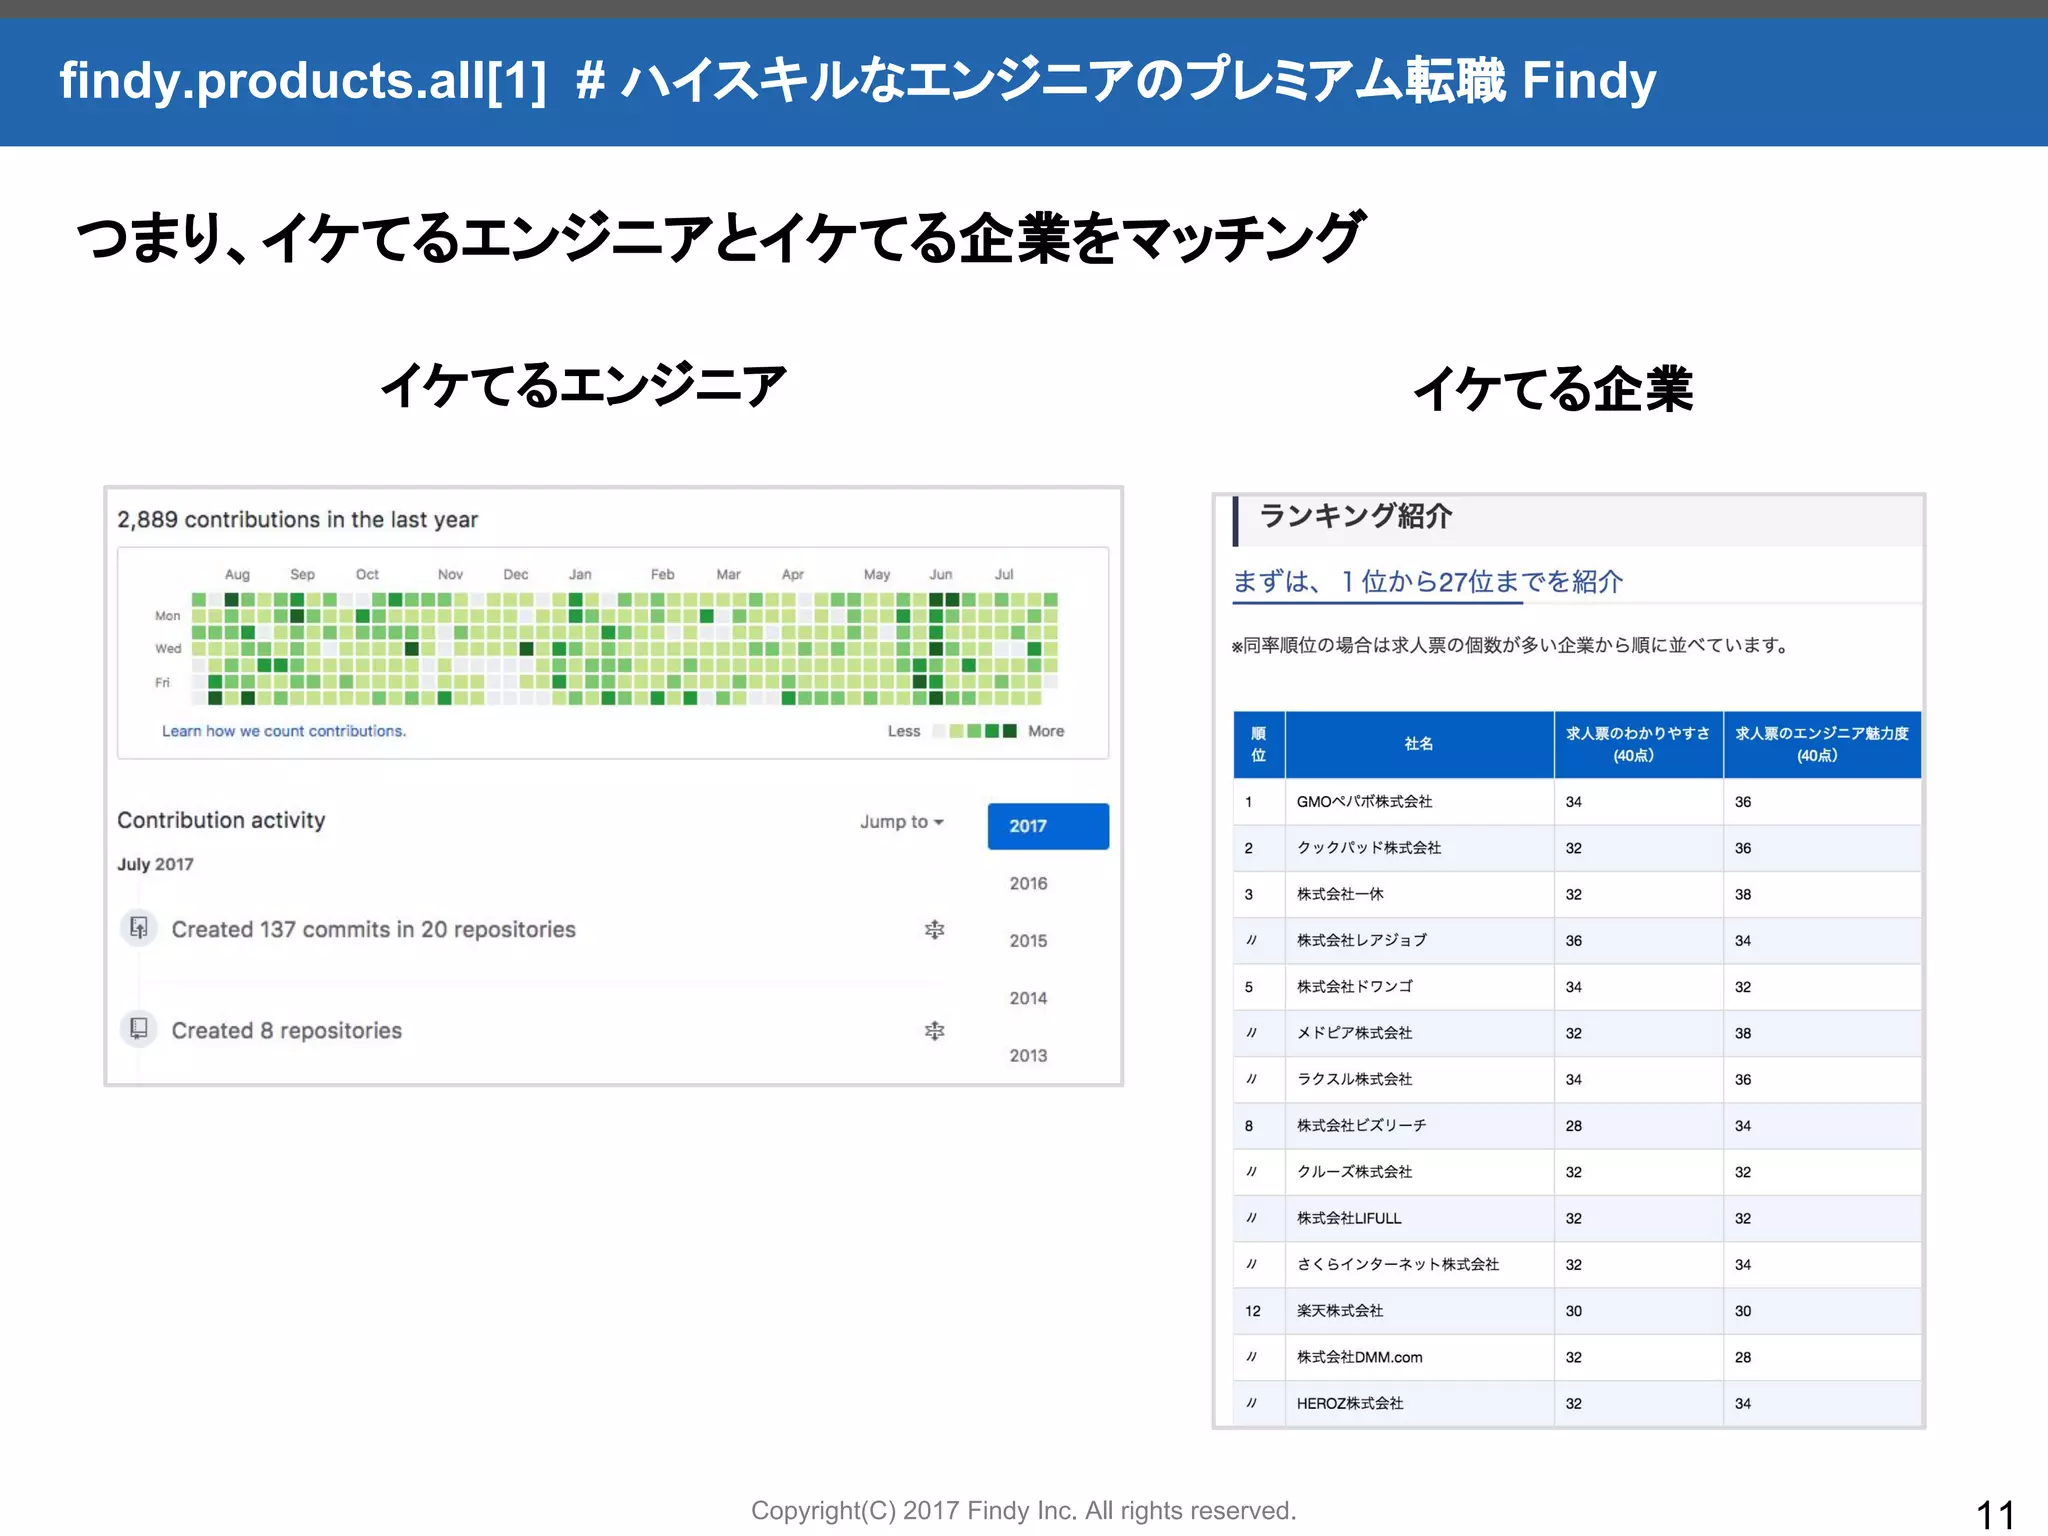Click the ranking note starting with '※同率順位の場合'
The image size is (2048, 1536).
[1510, 646]
